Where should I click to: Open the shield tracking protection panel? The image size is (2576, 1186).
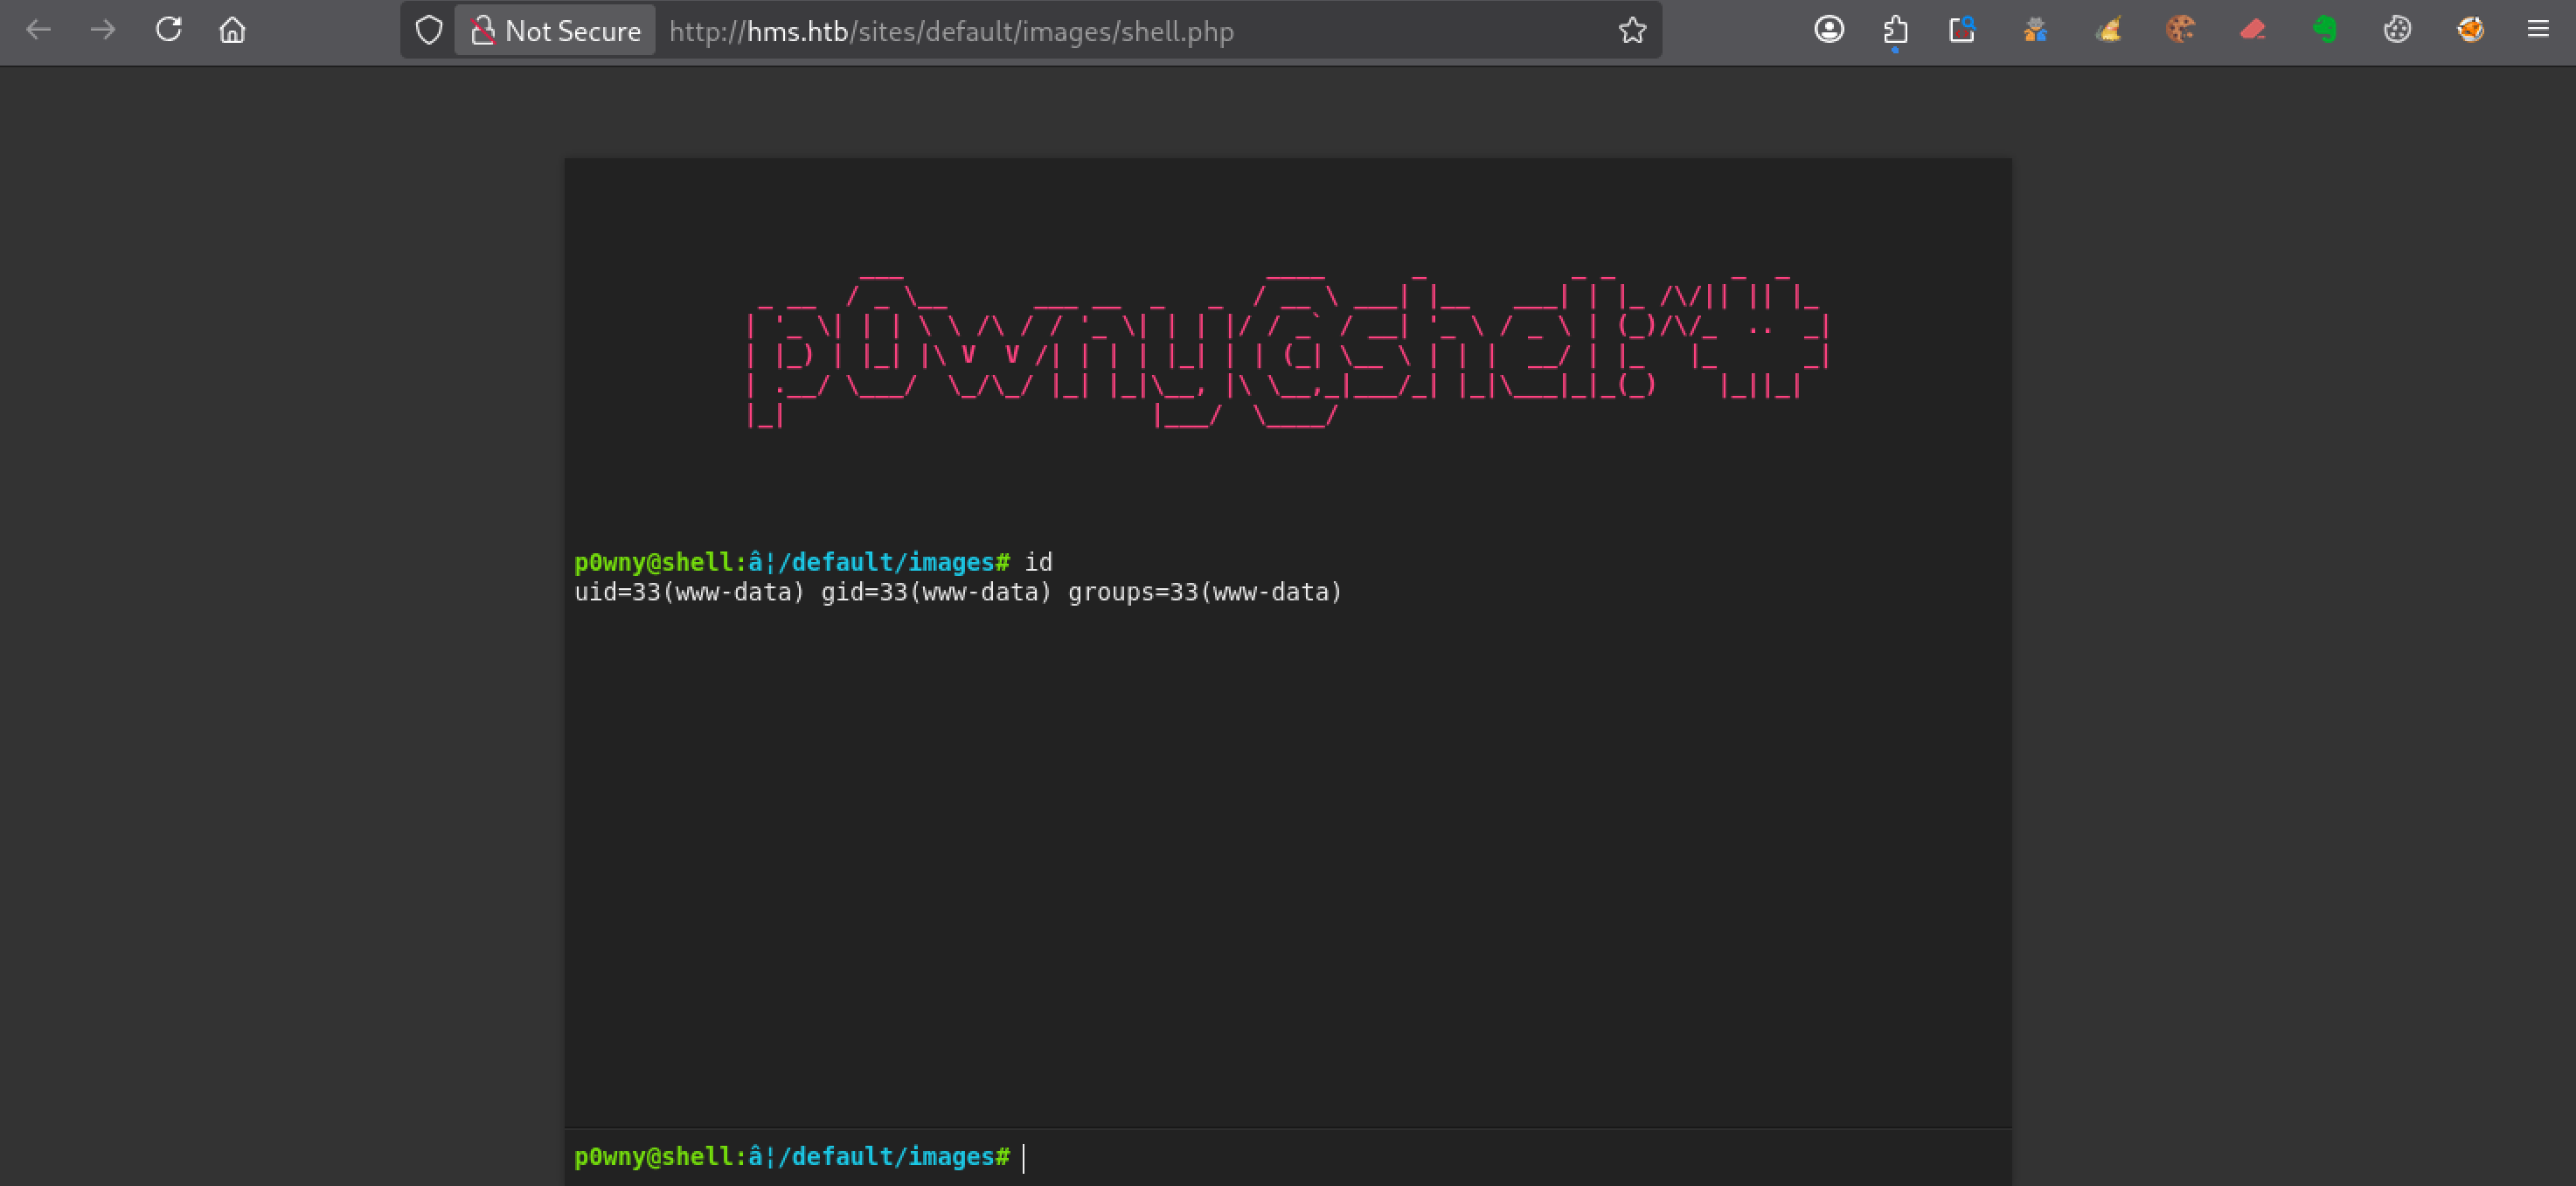coord(429,31)
